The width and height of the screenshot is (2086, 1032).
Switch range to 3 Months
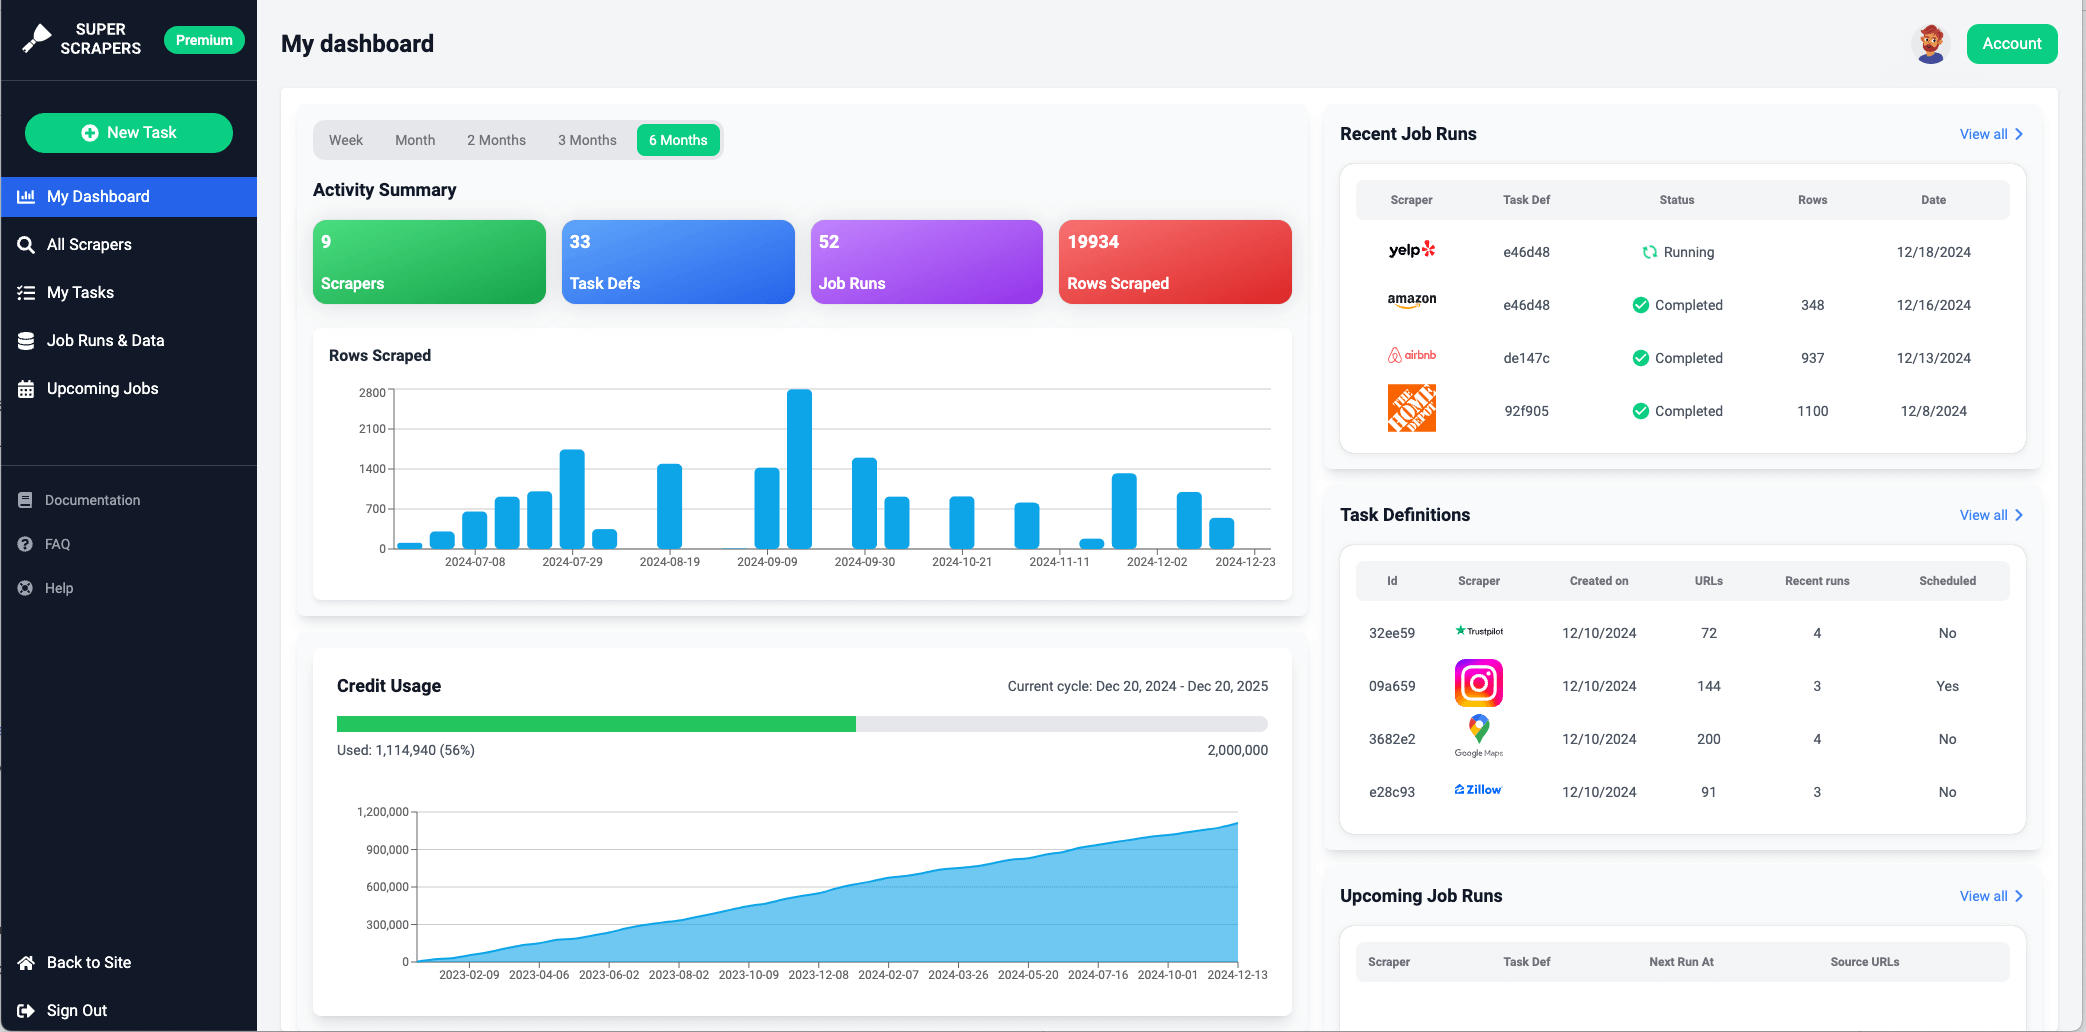pos(587,140)
